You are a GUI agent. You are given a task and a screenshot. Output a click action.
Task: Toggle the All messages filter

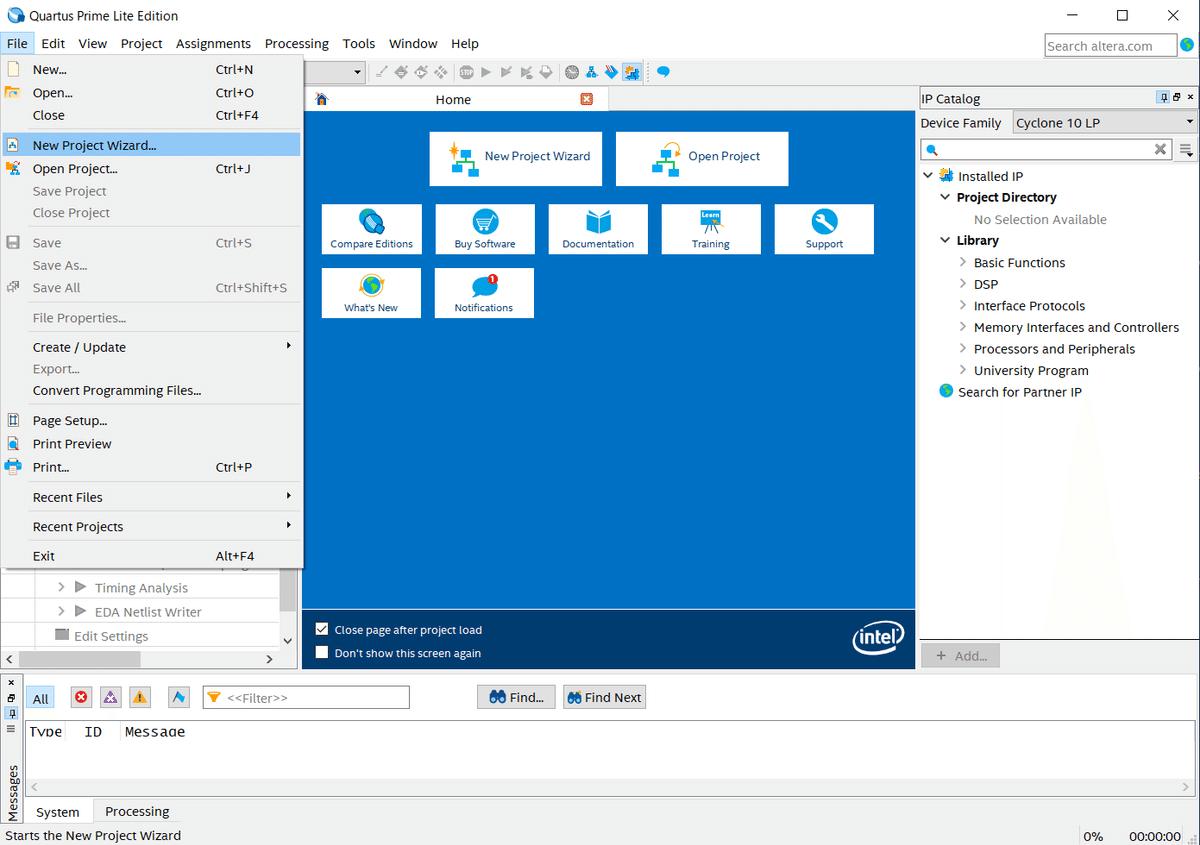pyautogui.click(x=40, y=697)
